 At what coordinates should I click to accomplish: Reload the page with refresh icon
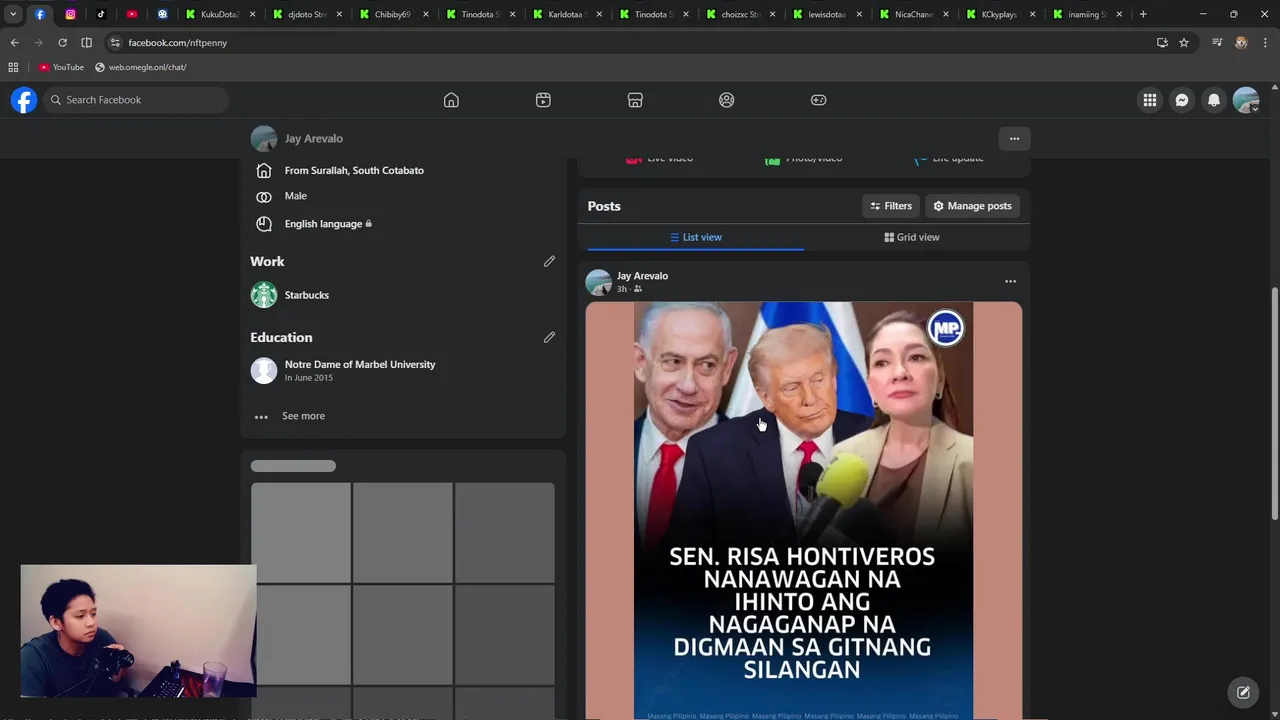pos(62,43)
